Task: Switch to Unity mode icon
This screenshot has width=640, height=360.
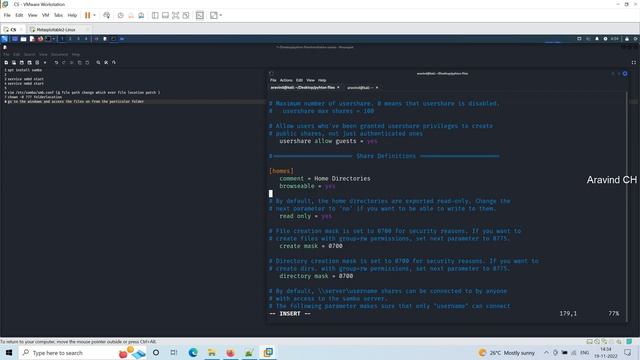Action: pyautogui.click(x=186, y=16)
